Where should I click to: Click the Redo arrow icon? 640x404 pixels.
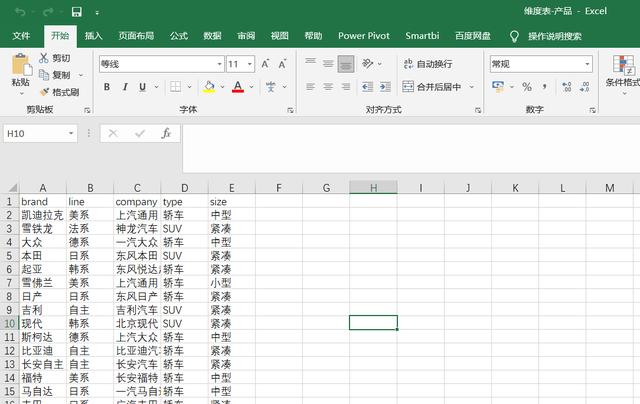click(48, 12)
